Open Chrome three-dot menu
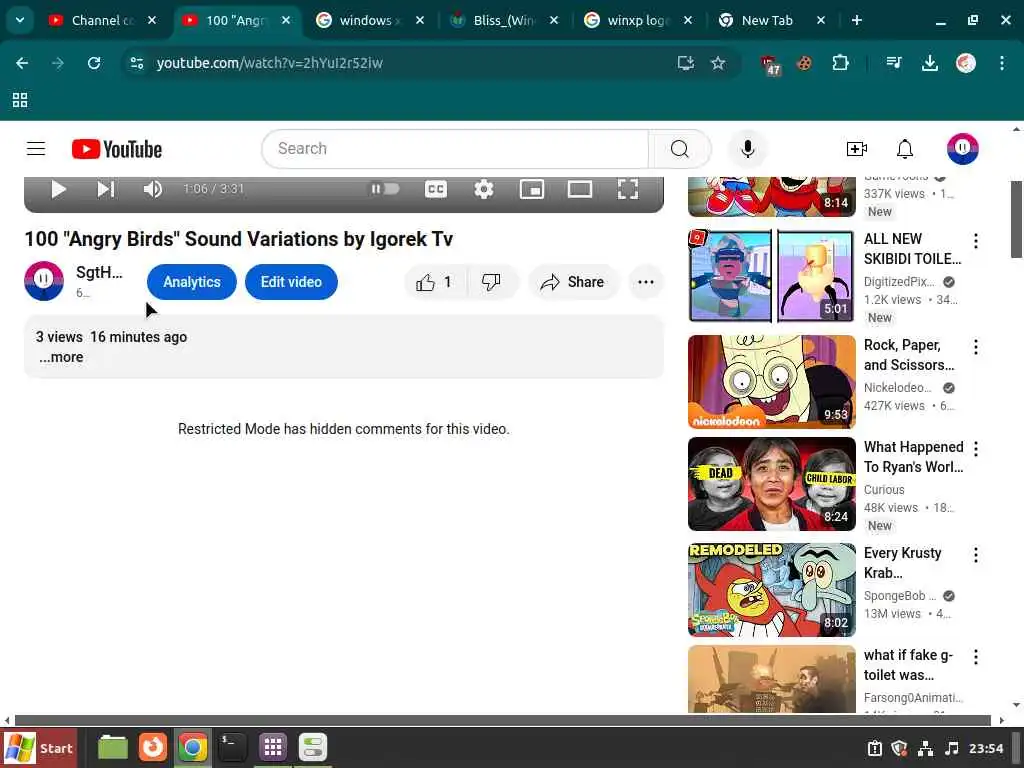1024x768 pixels. [x=1002, y=63]
